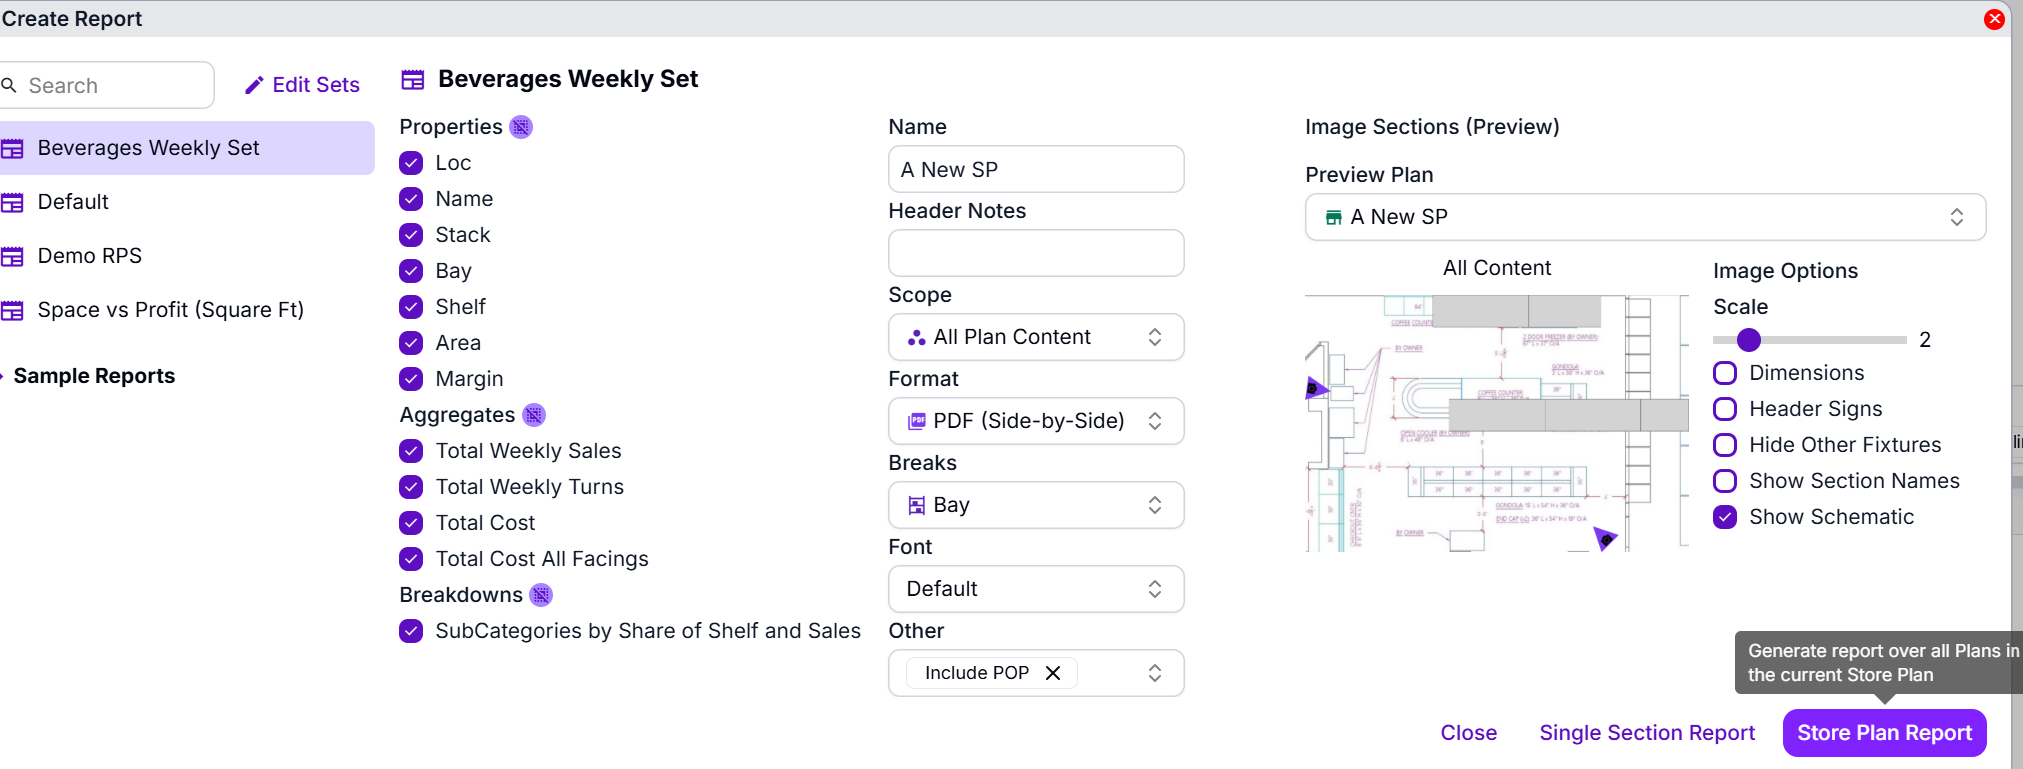Click the Store Plan Report button
Viewport: 2023px width, 769px height.
point(1884,733)
